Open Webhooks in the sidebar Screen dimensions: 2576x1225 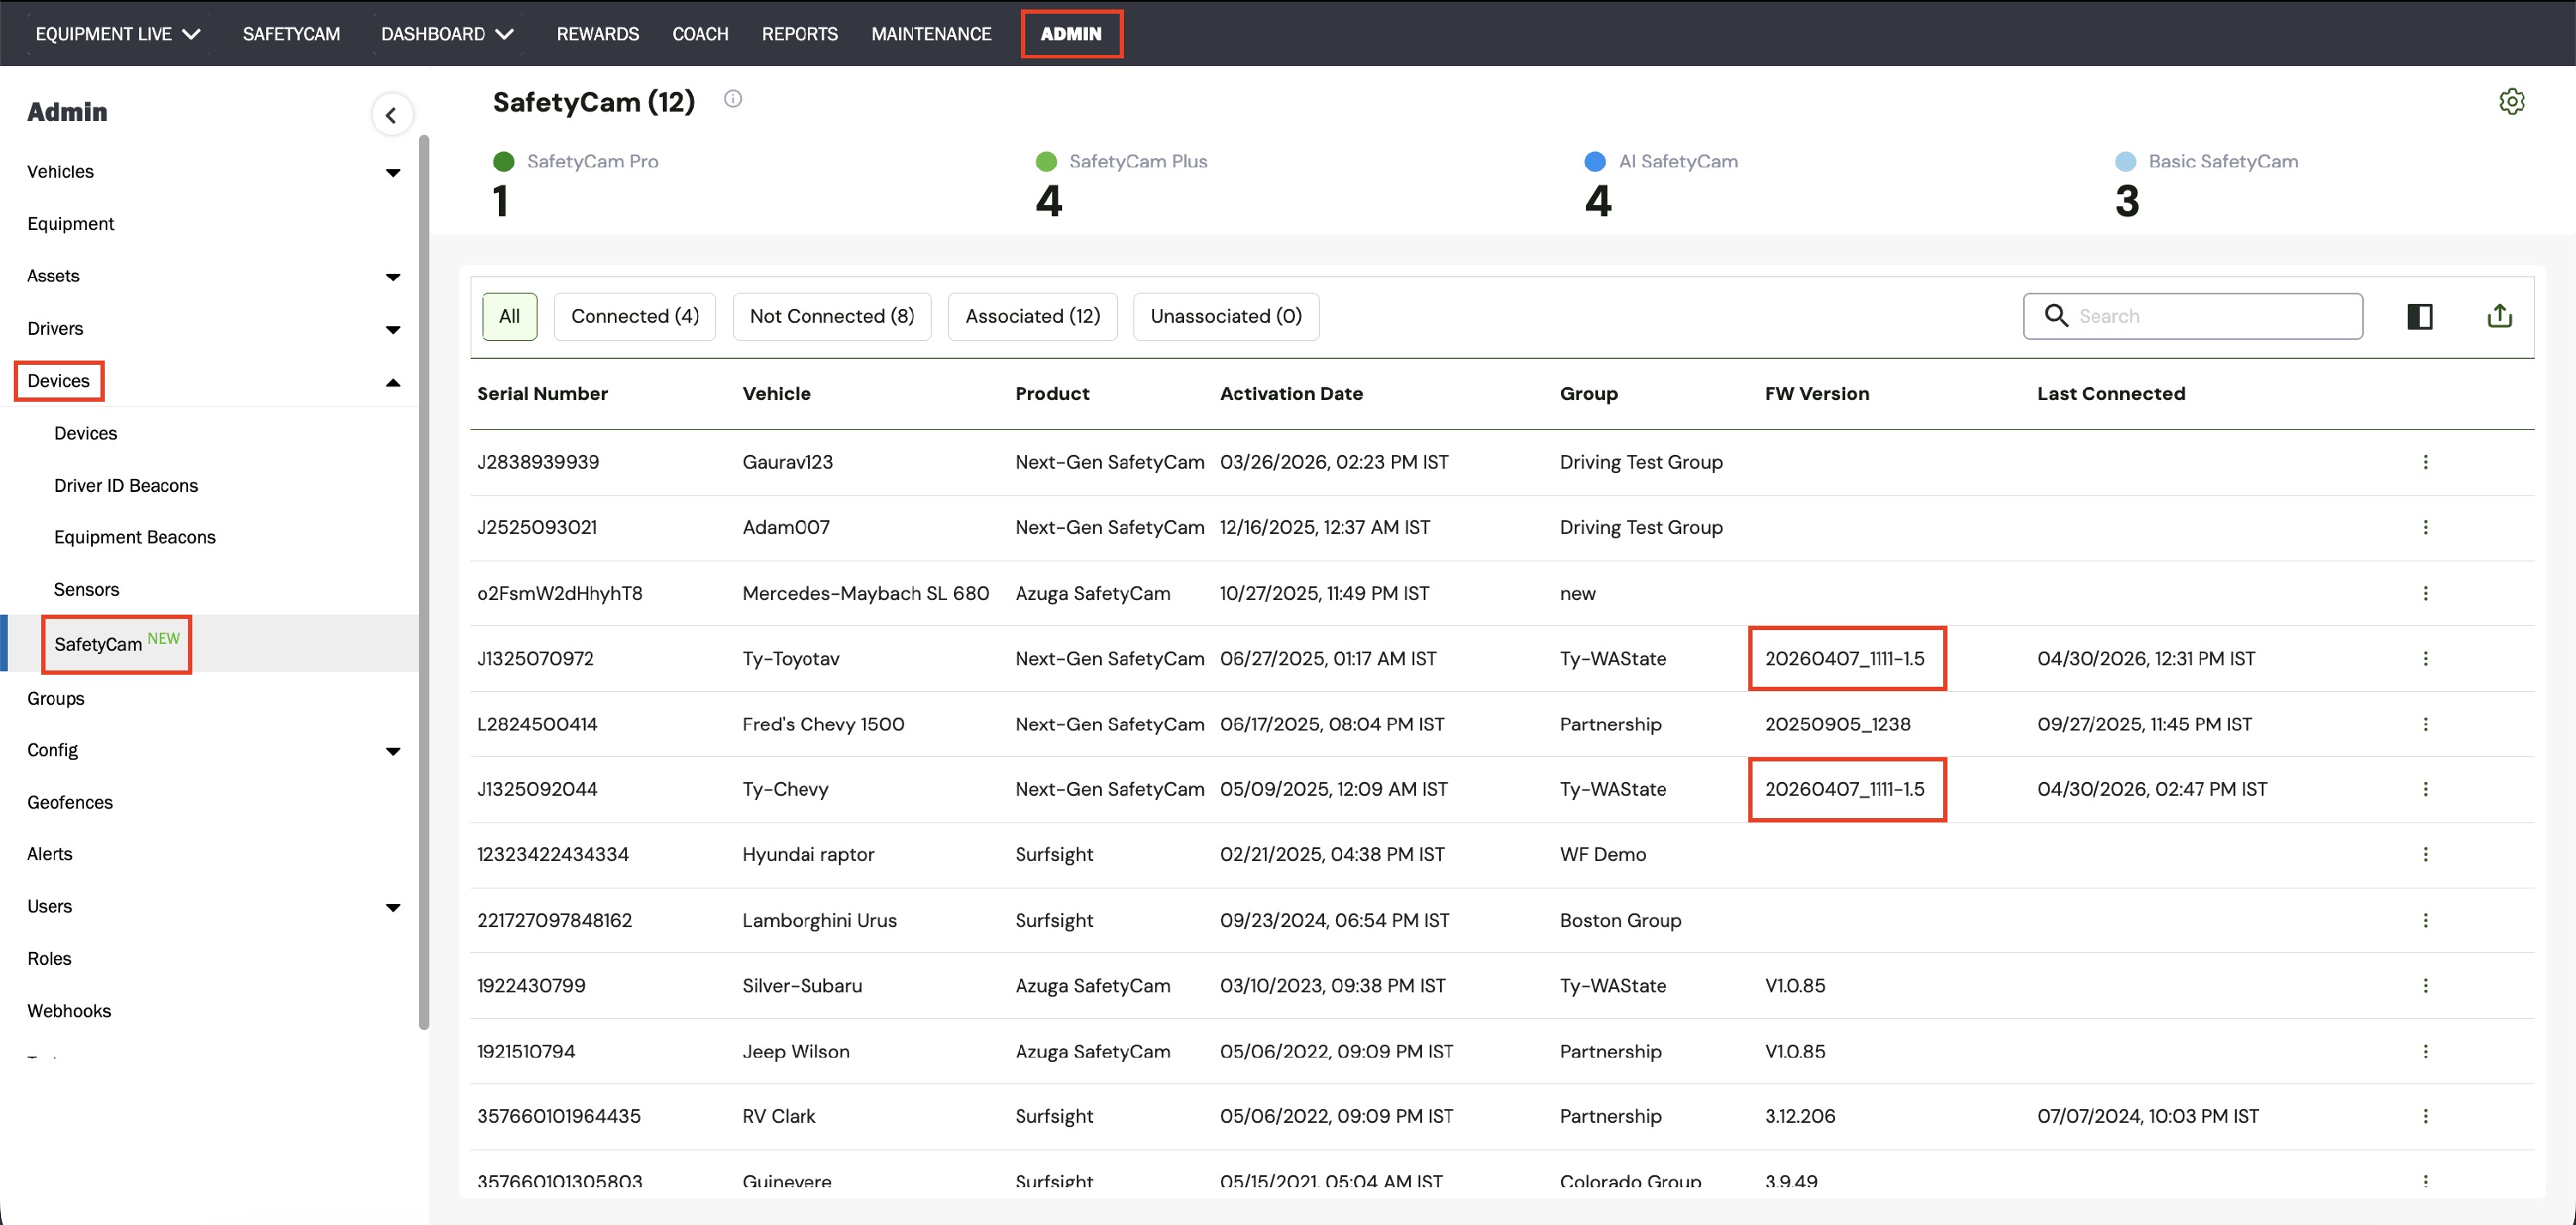(69, 1011)
